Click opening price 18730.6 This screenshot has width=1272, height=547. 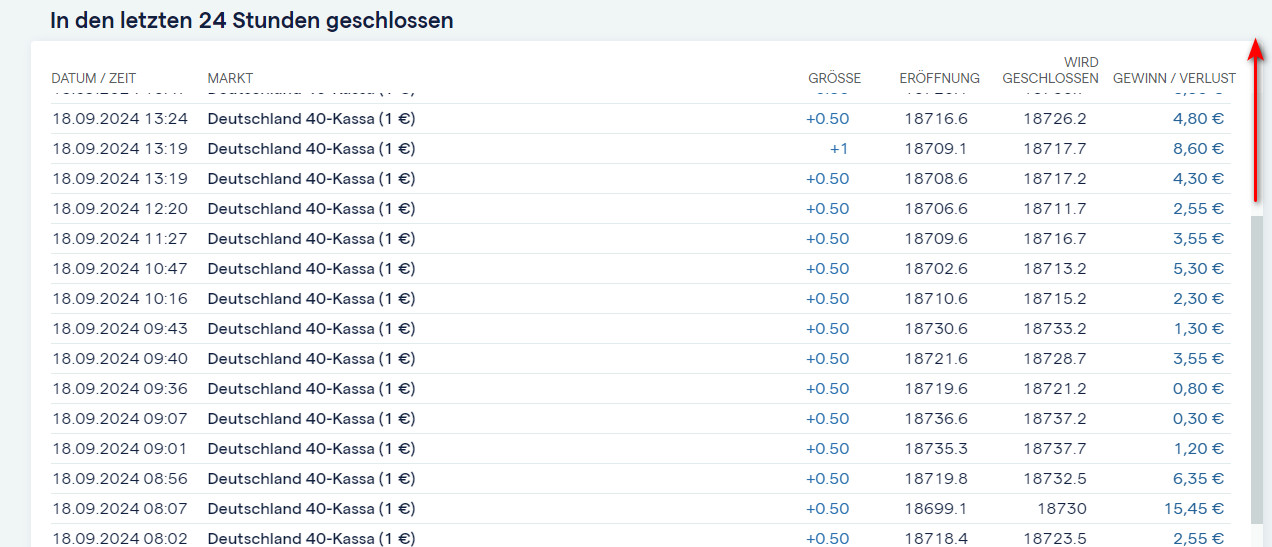[936, 329]
